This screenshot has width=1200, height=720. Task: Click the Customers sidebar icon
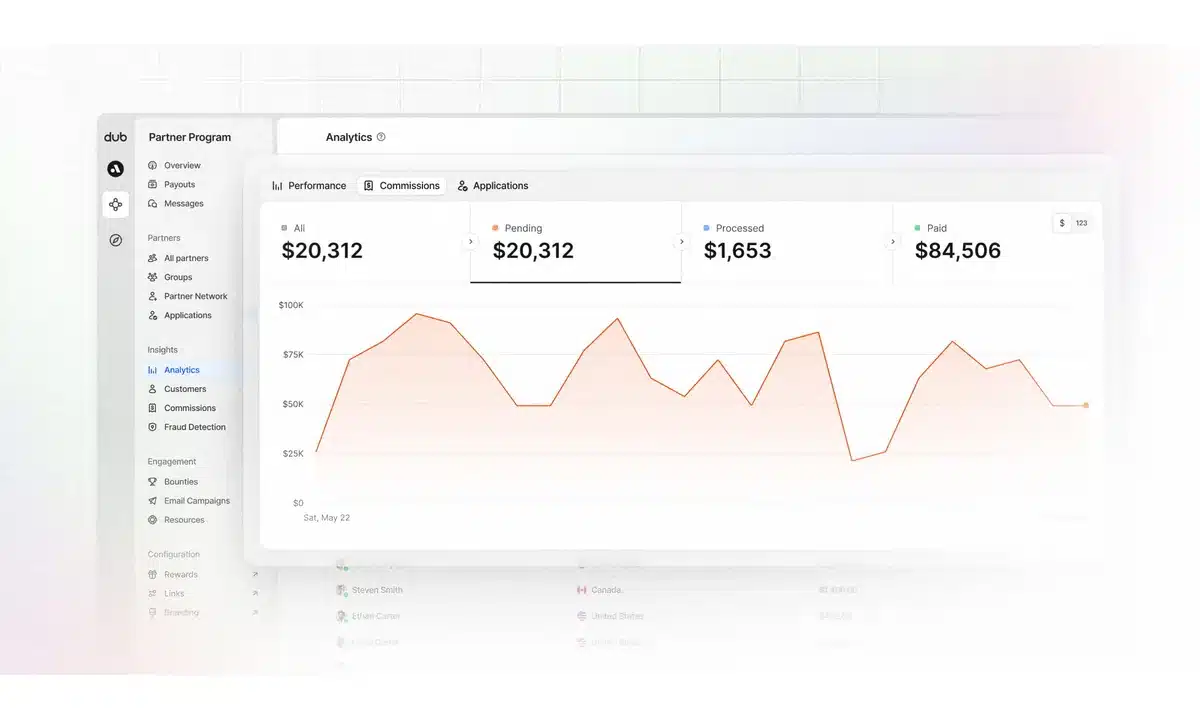coord(152,389)
